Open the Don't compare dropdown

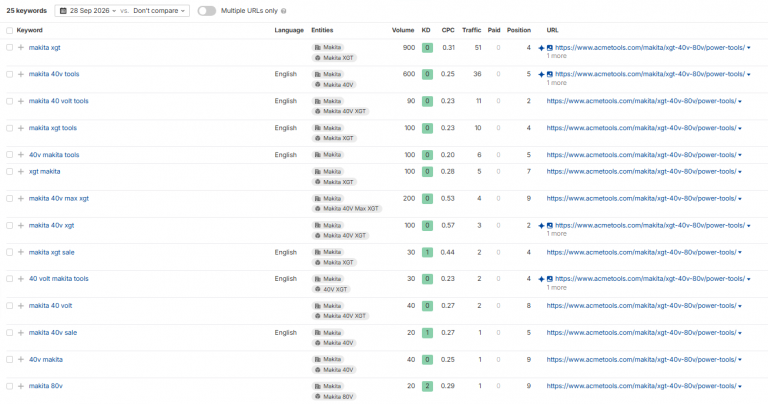click(159, 11)
